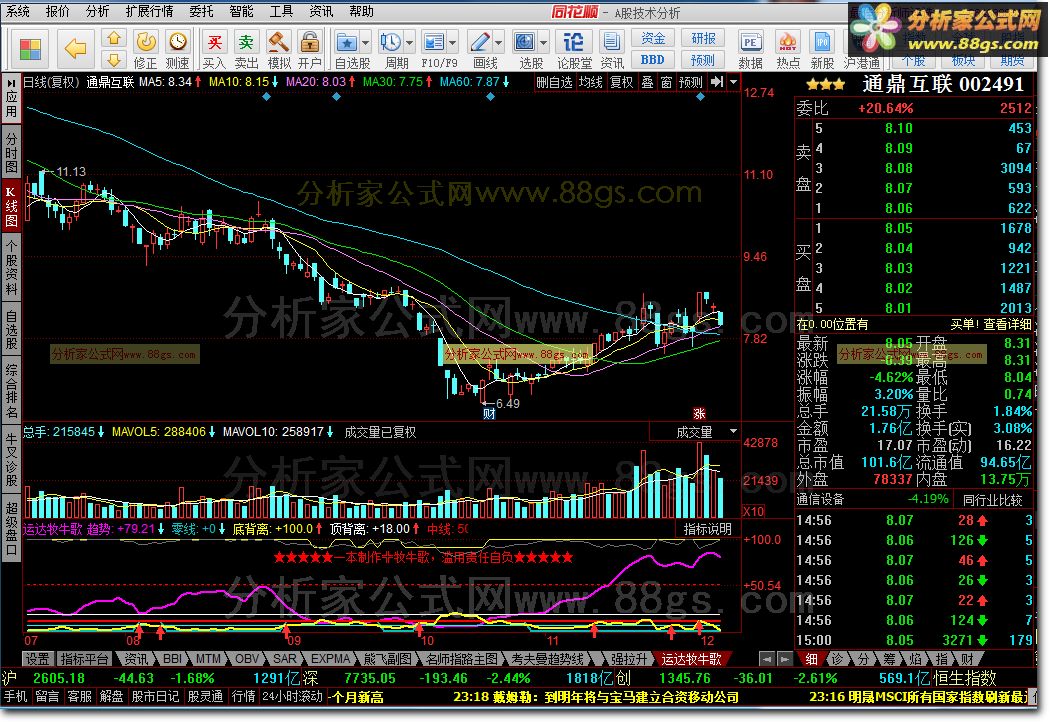Open the PE 数据 icon
The width and height of the screenshot is (1050, 722).
(x=751, y=42)
